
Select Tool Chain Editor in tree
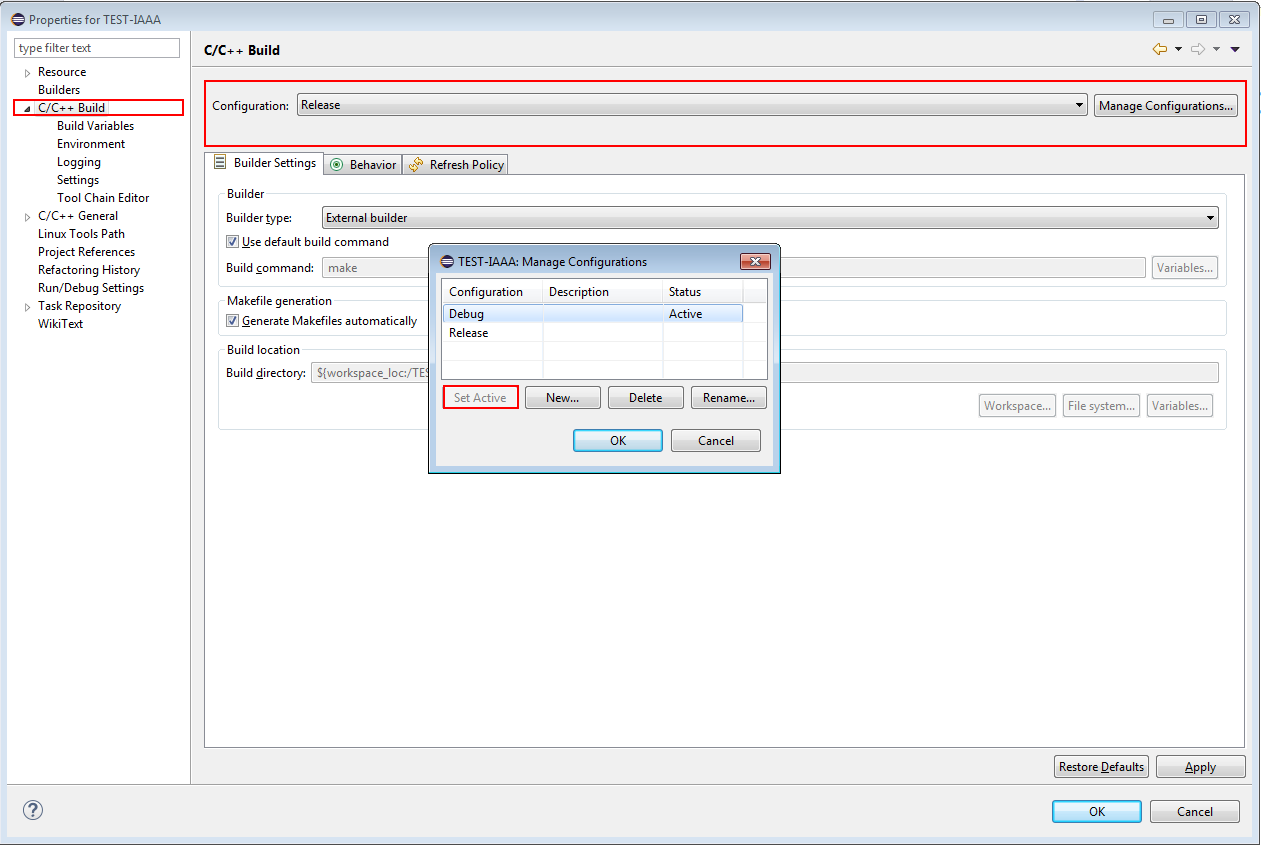pos(103,198)
